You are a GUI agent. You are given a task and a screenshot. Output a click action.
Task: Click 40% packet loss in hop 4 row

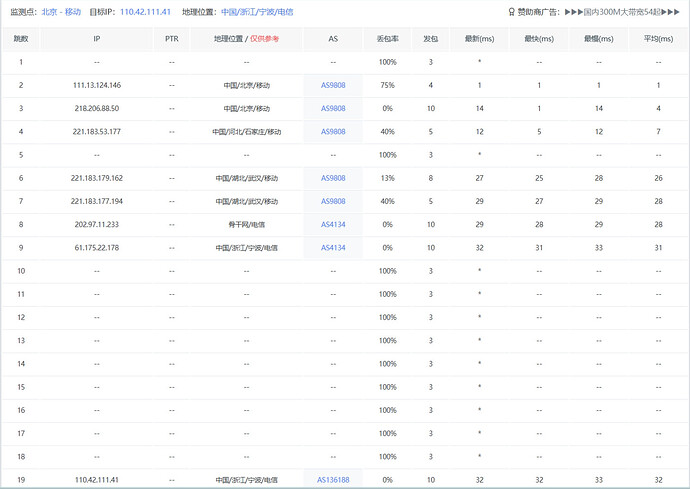coord(388,132)
